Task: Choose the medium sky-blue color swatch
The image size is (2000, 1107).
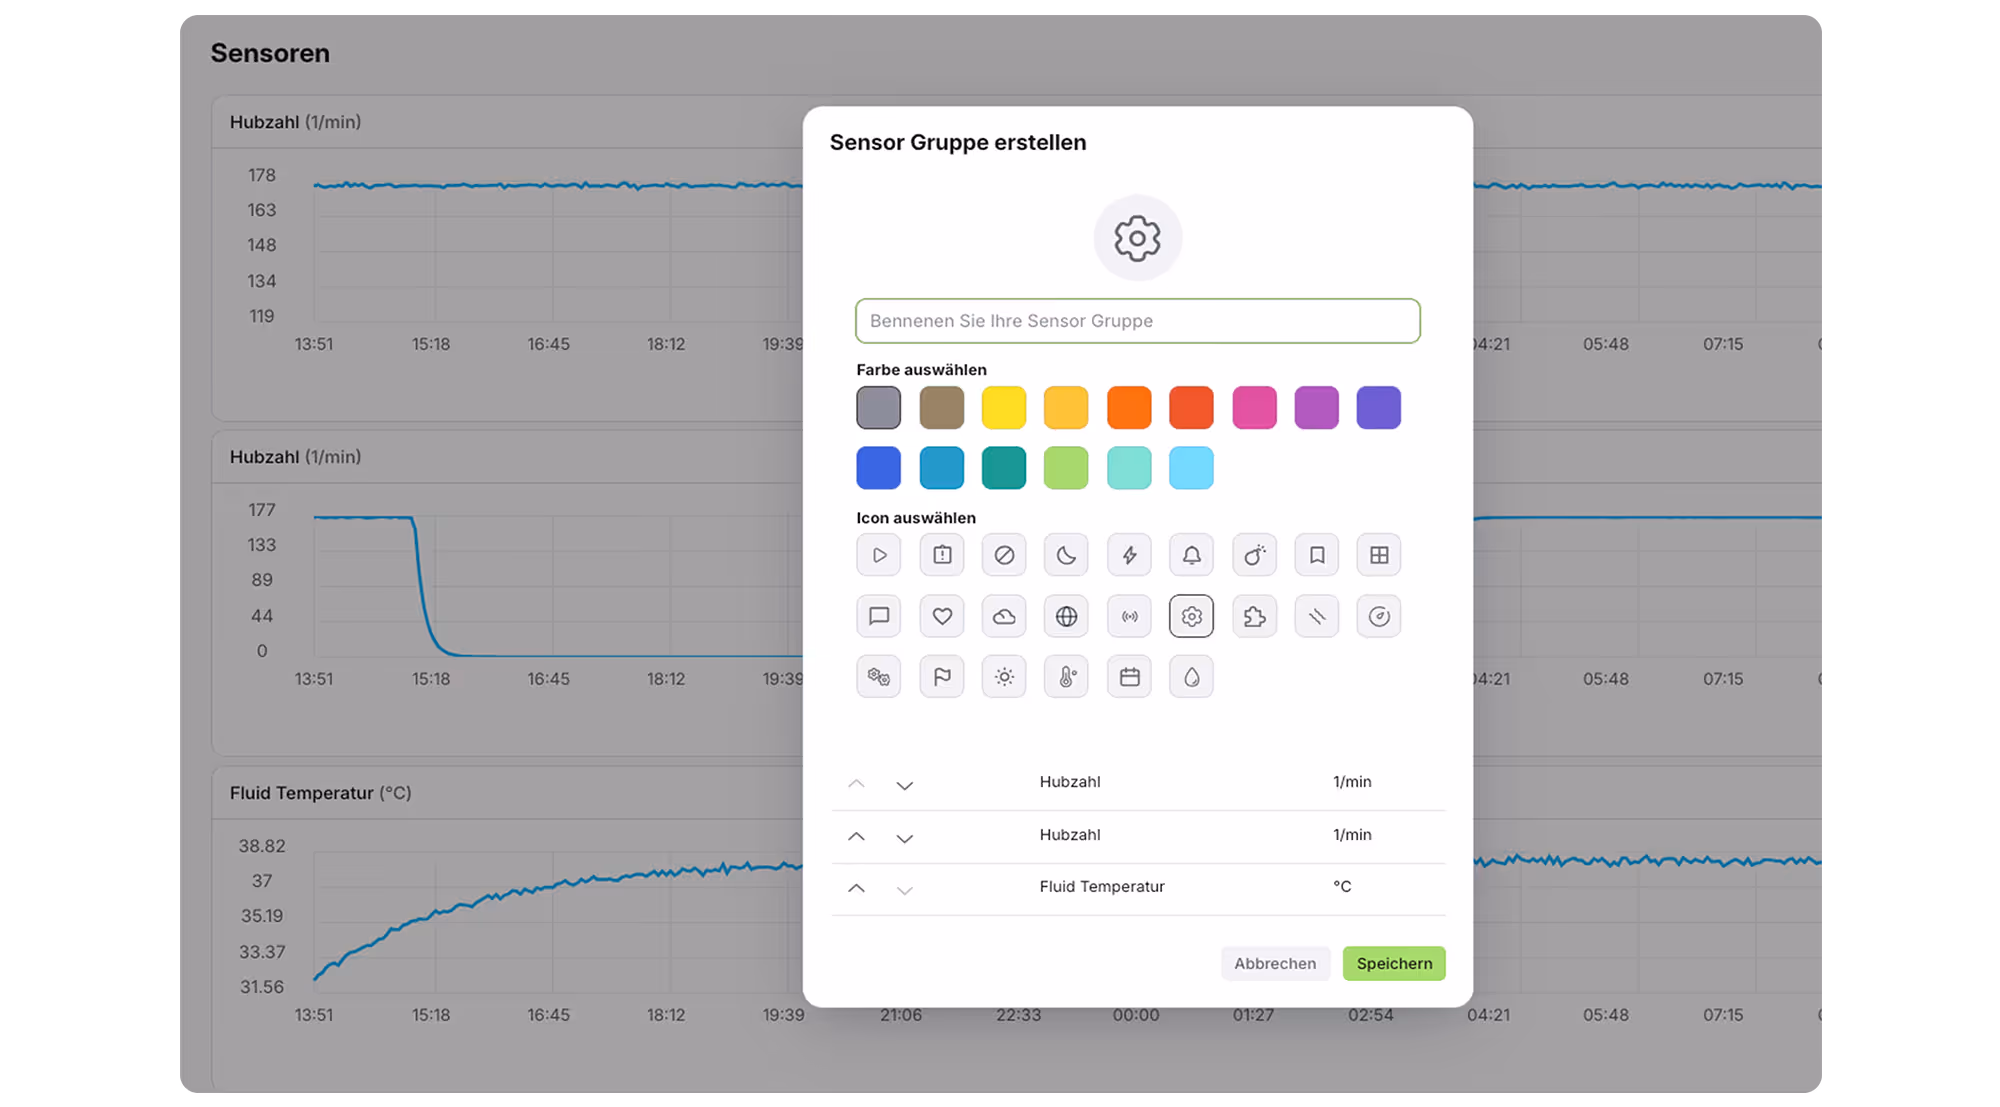Action: [x=941, y=468]
